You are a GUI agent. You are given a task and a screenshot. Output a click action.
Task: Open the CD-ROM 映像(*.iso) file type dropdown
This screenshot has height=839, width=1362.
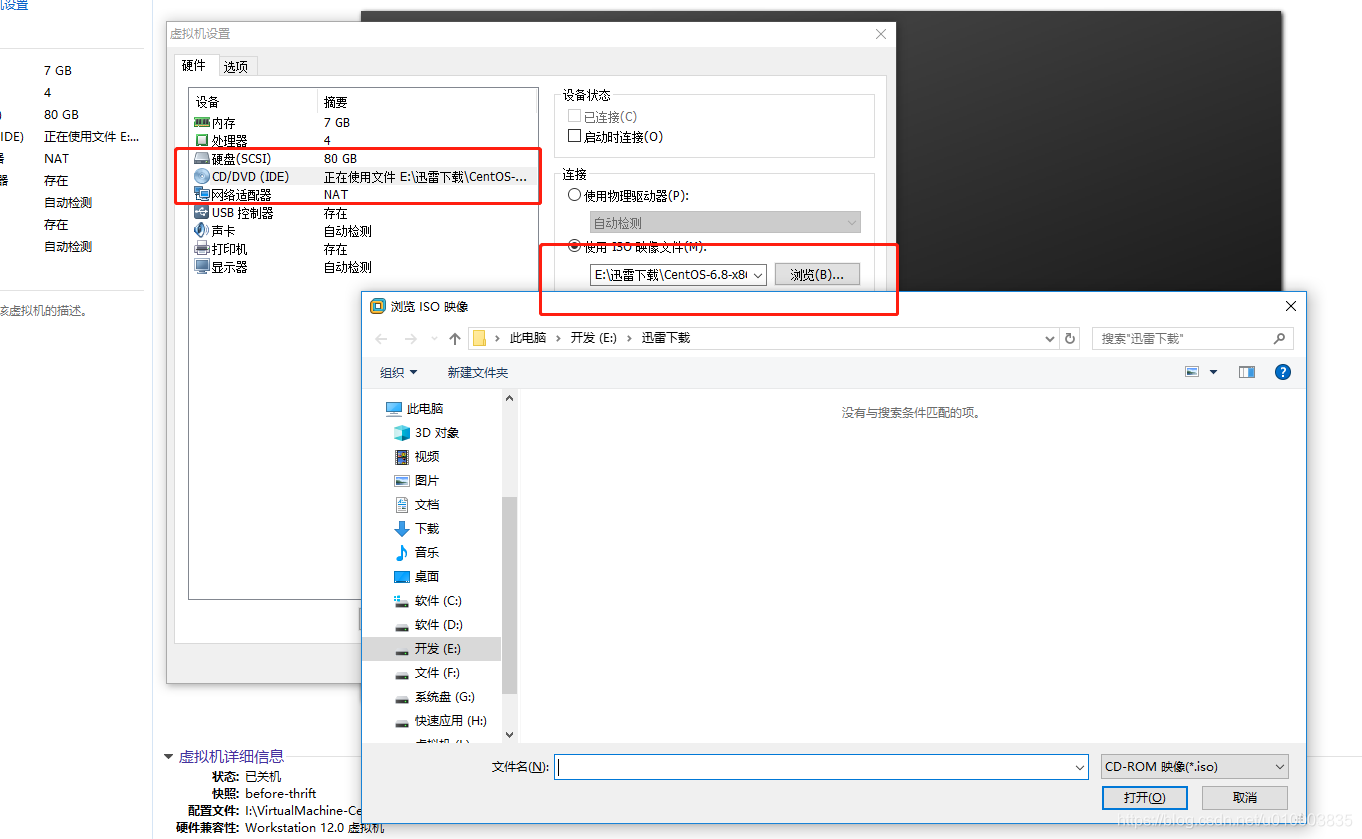click(x=1194, y=767)
